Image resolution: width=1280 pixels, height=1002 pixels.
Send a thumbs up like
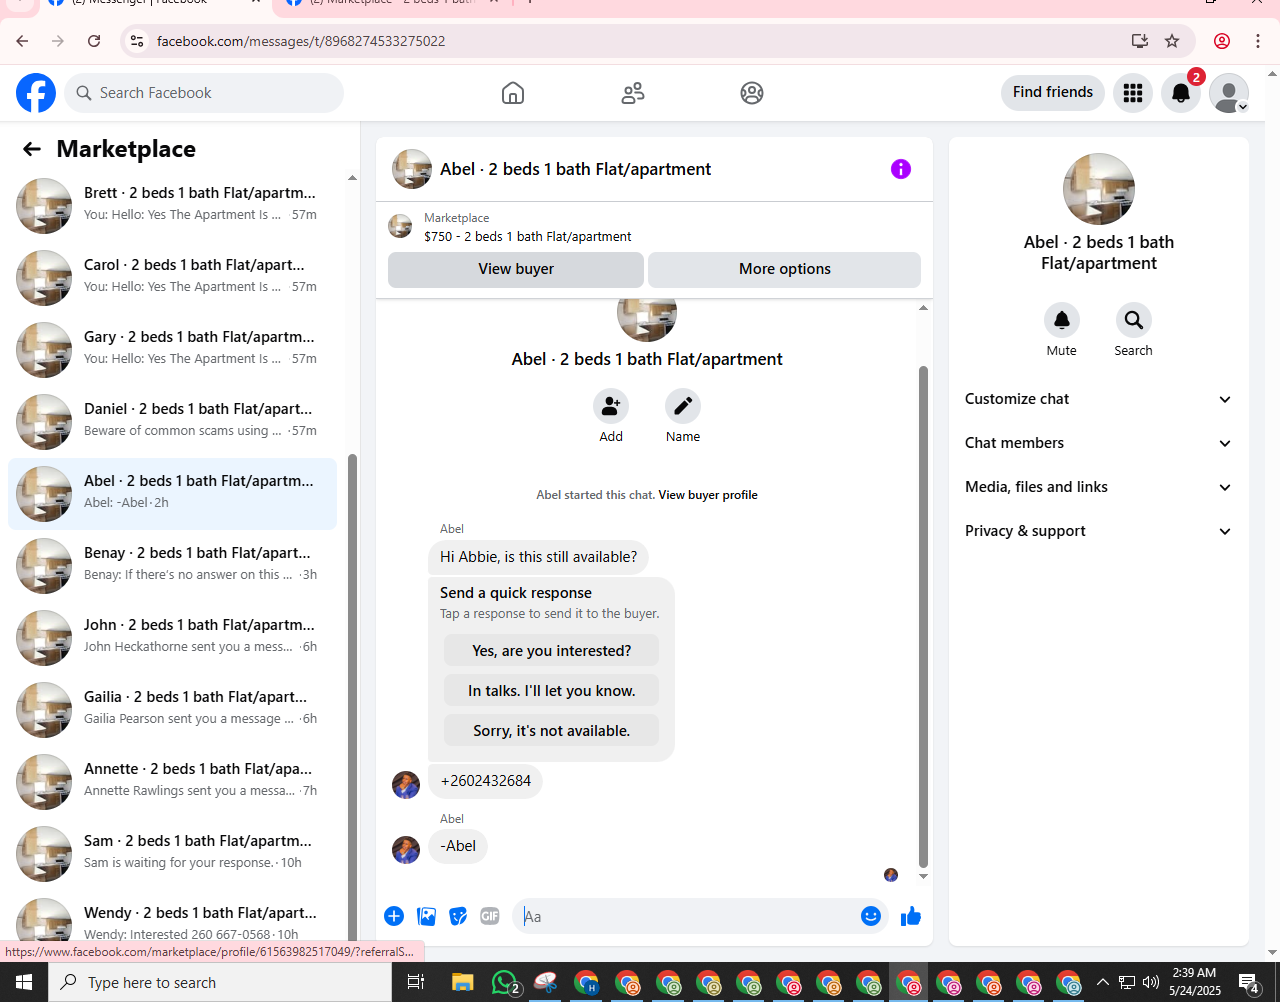pos(911,916)
